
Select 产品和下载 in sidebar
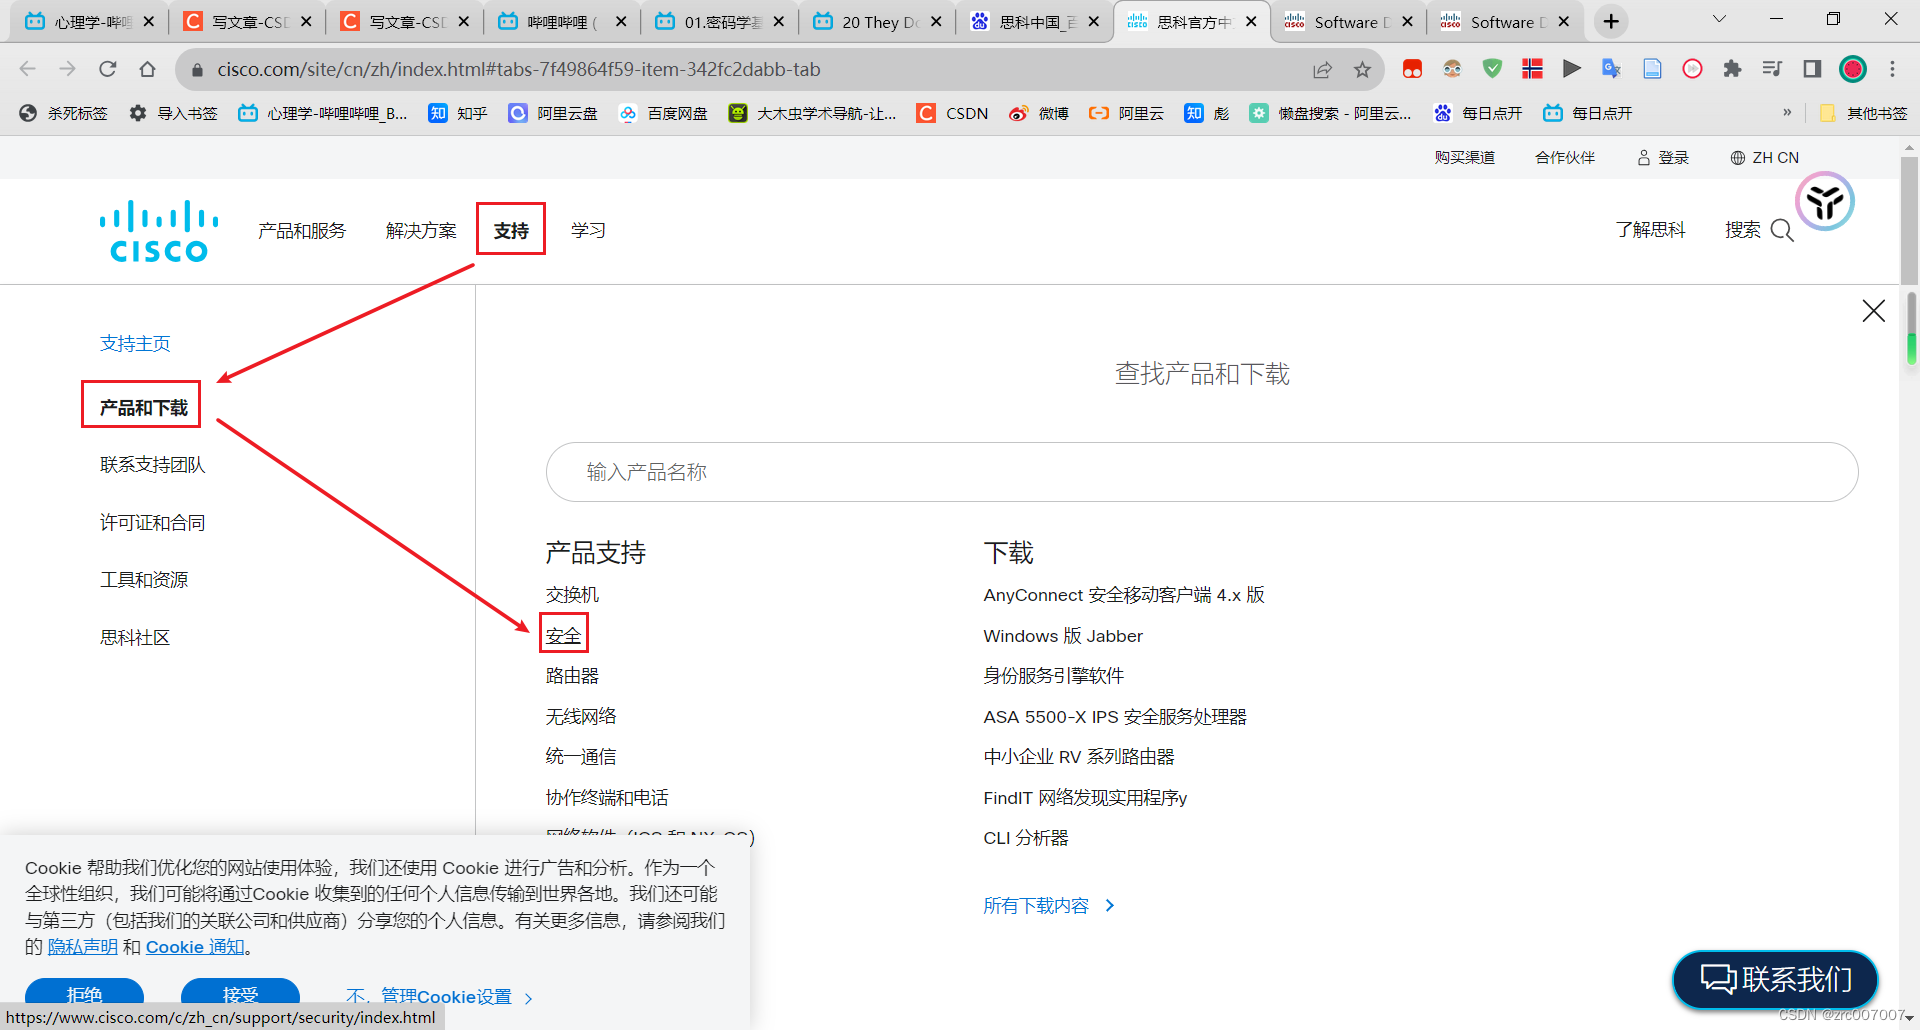pyautogui.click(x=143, y=407)
